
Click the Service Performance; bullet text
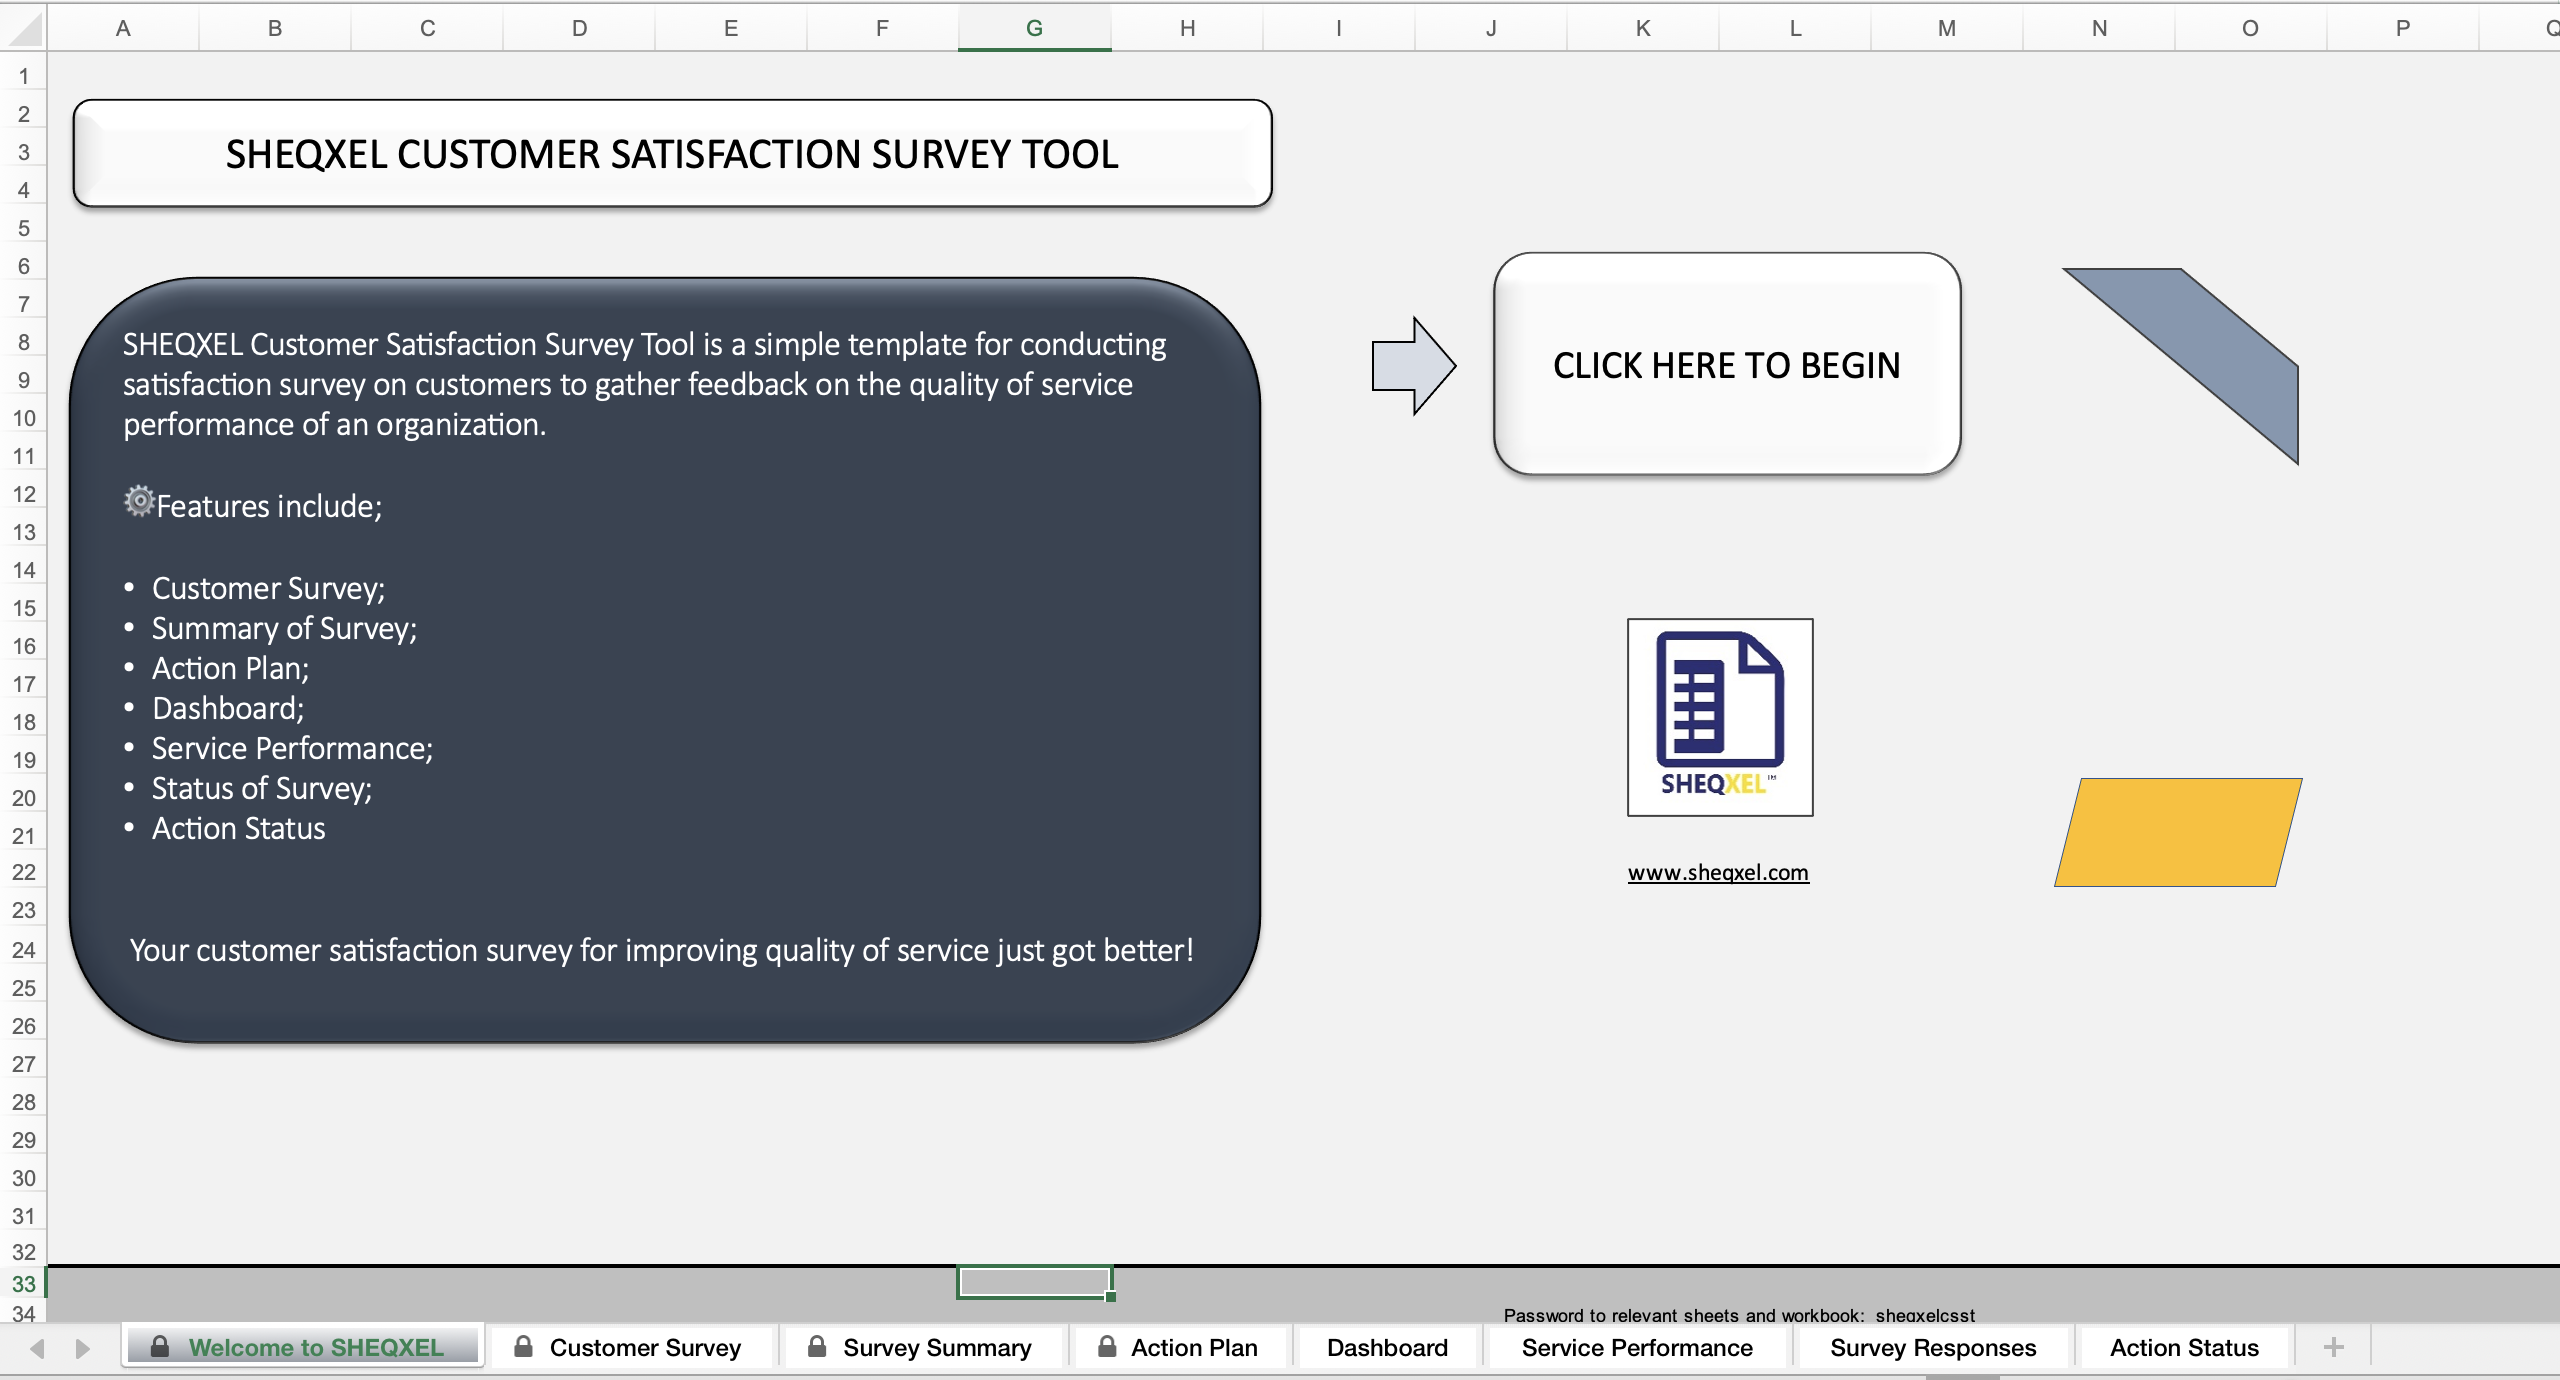pyautogui.click(x=292, y=748)
